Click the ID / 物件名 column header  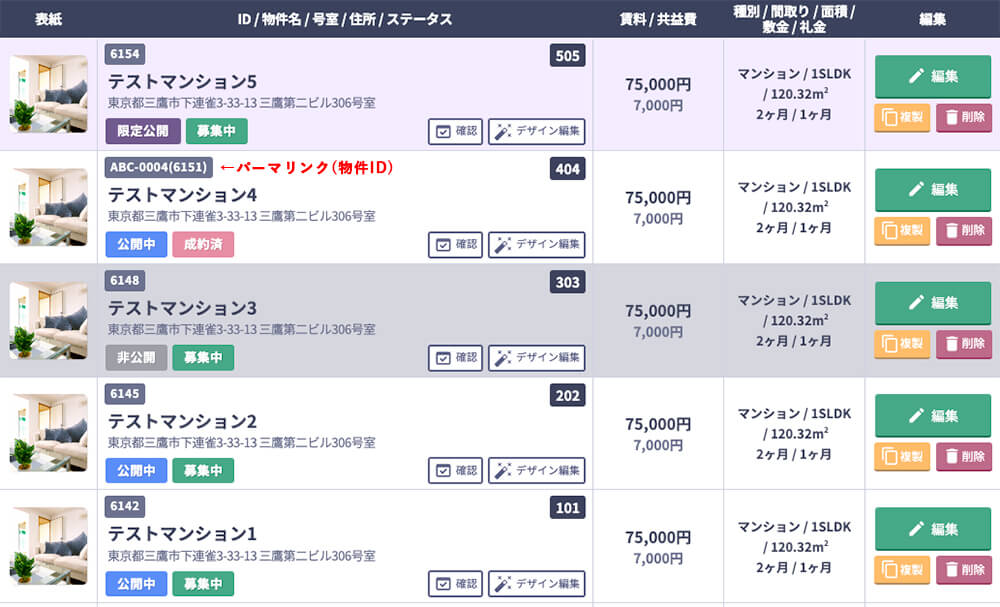click(x=344, y=19)
